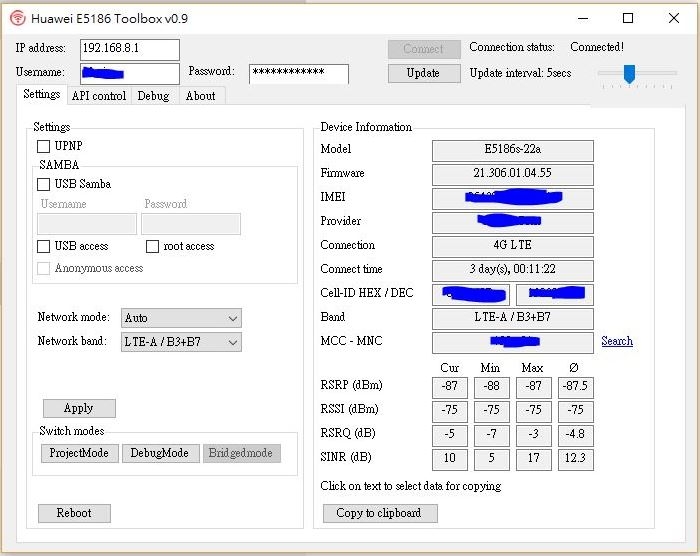Click the IMEI value field

click(512, 199)
